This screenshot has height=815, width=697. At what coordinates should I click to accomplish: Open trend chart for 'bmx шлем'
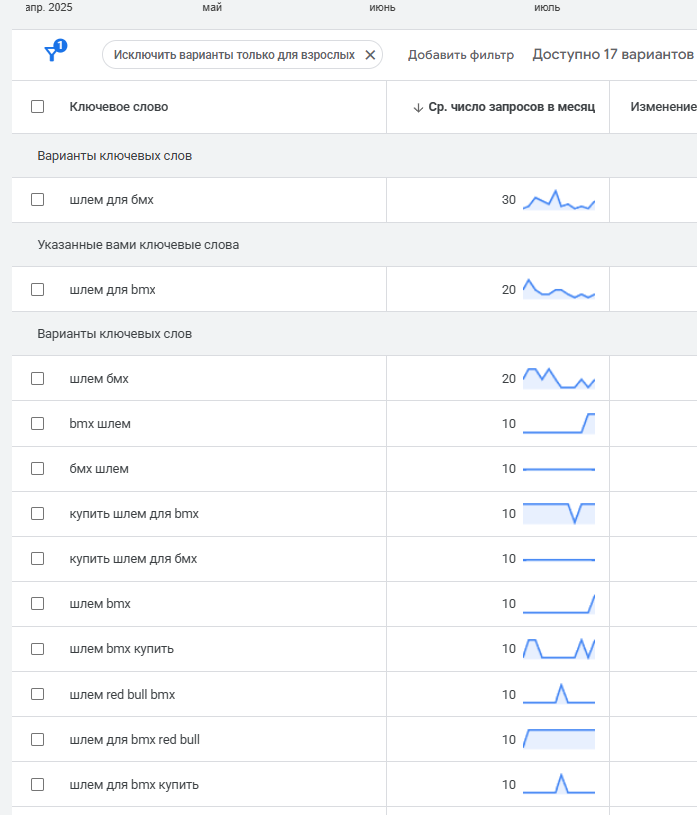pyautogui.click(x=559, y=424)
